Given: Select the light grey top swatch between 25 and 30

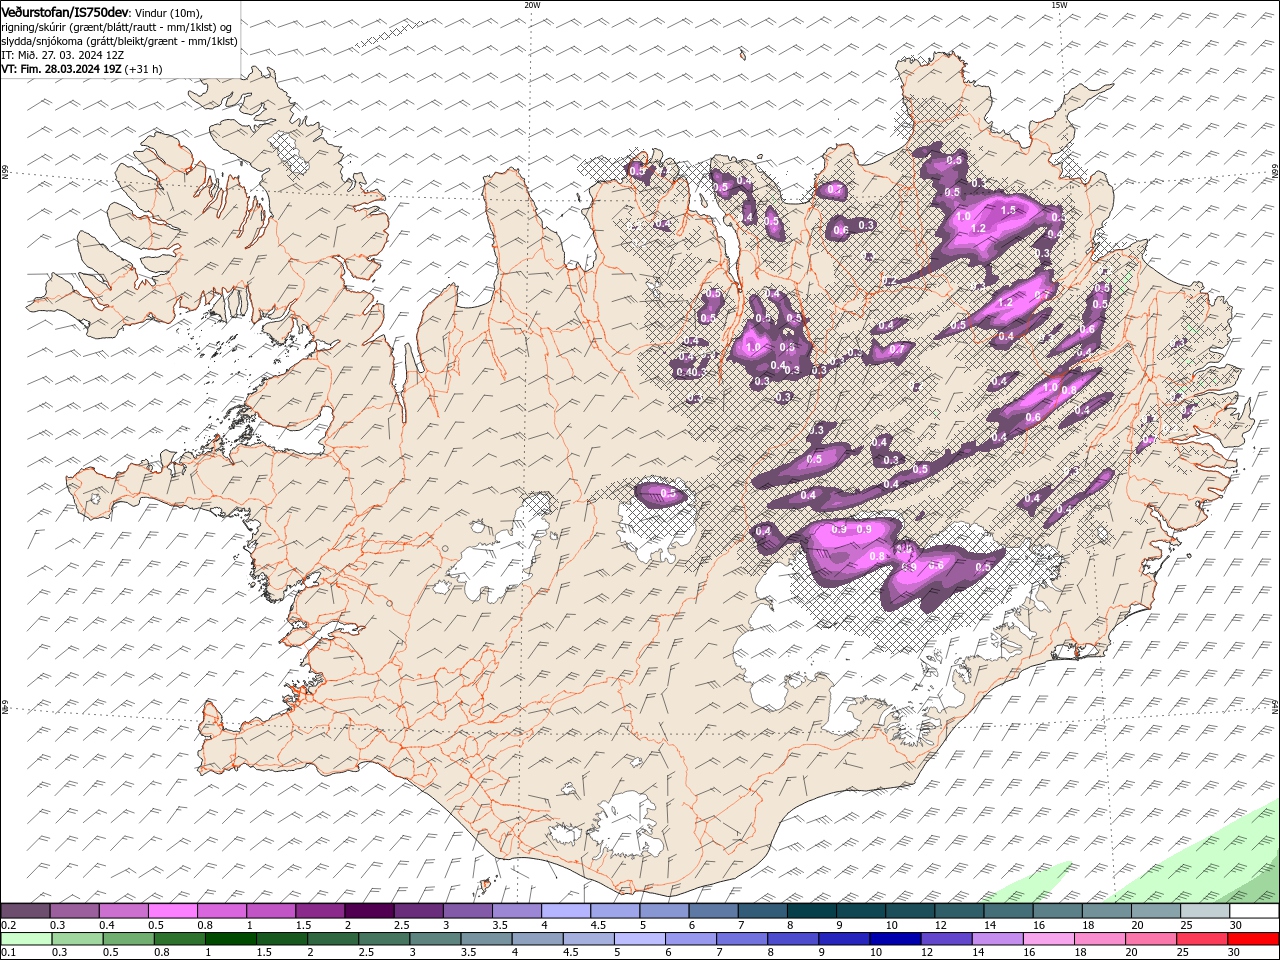Looking at the screenshot, I should [x=1204, y=911].
